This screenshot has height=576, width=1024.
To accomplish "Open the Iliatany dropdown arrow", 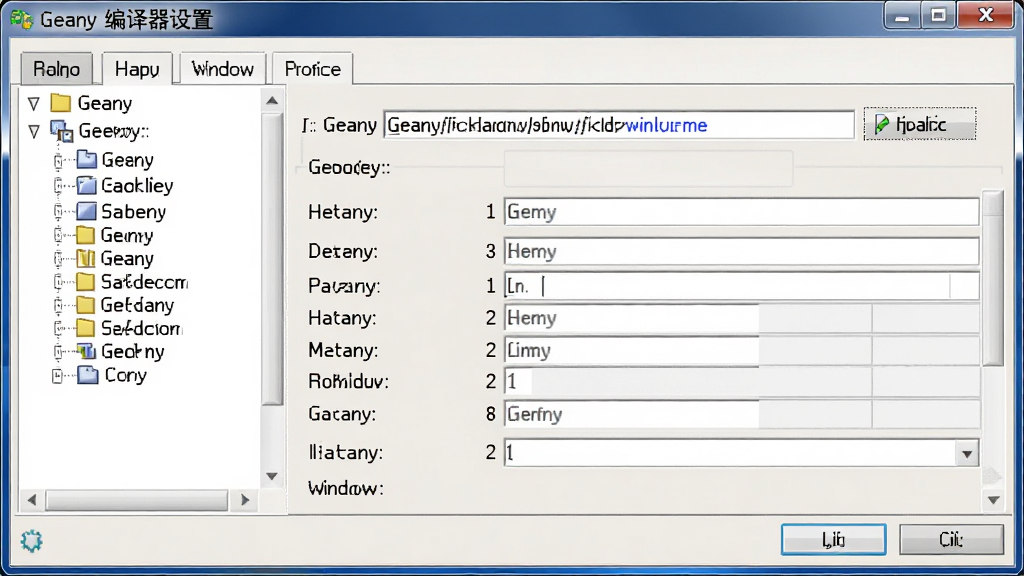I will click(967, 453).
